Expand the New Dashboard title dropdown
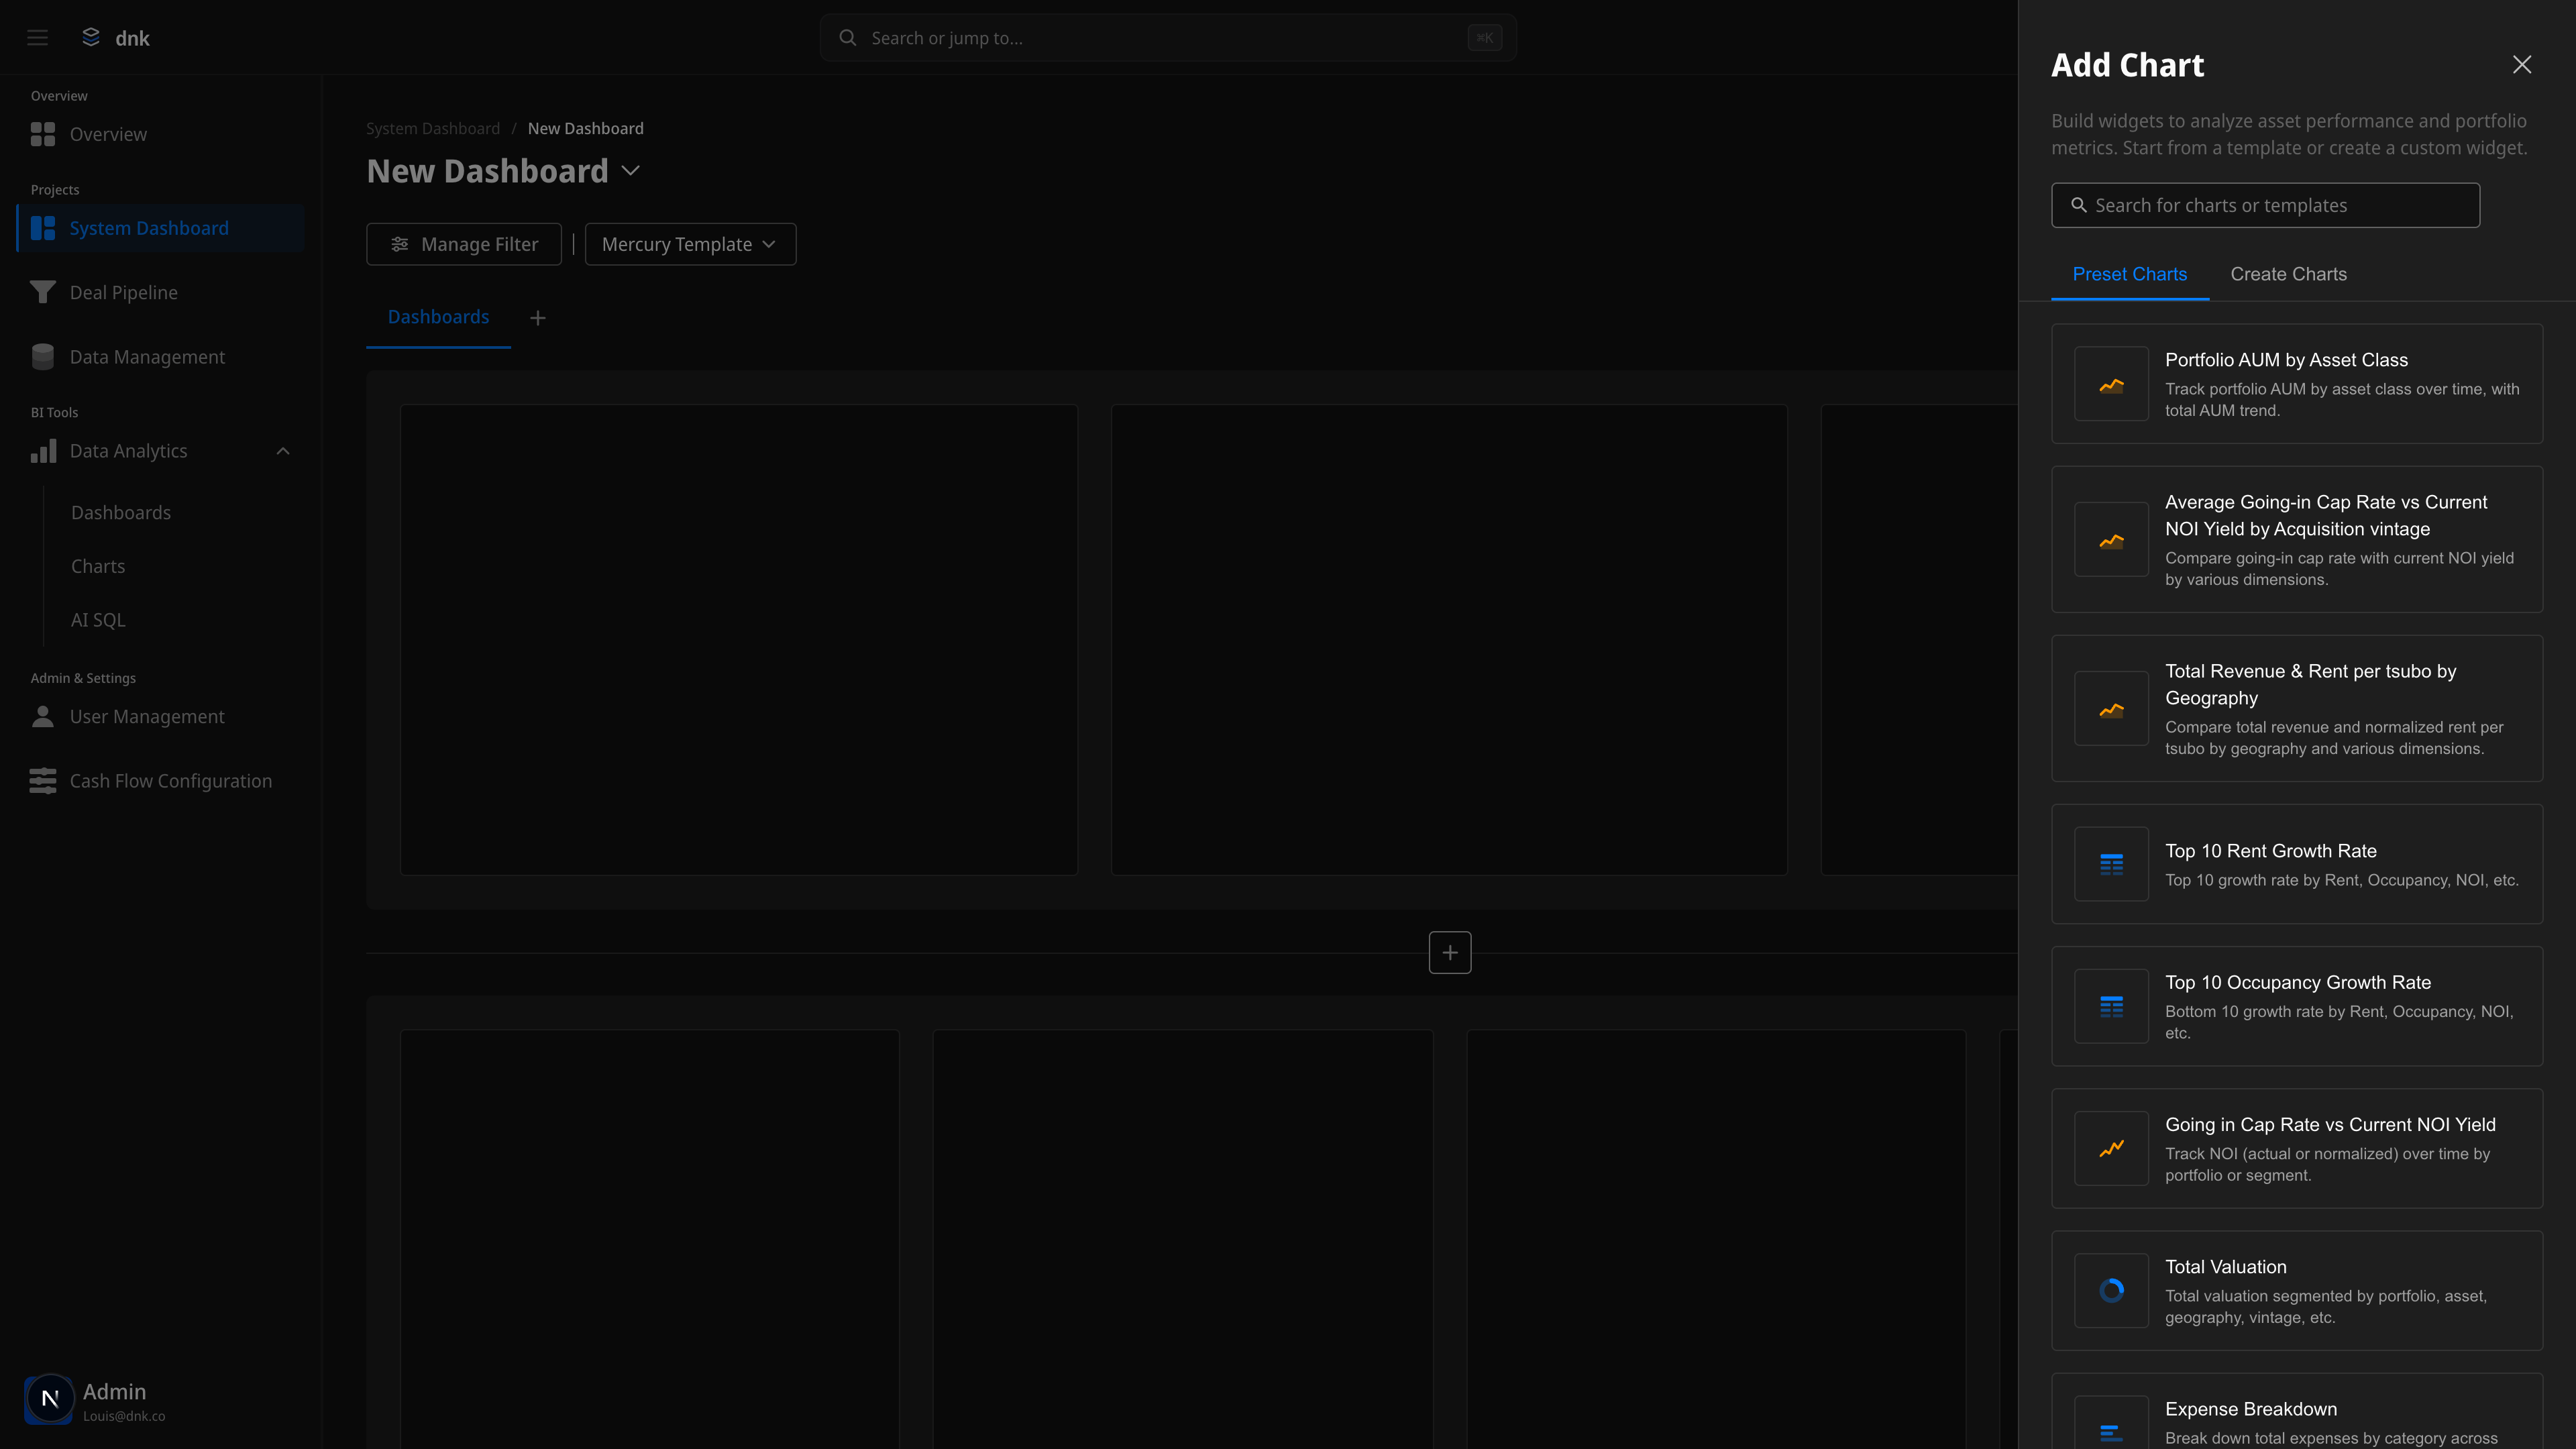Viewport: 2576px width, 1449px height. (630, 171)
